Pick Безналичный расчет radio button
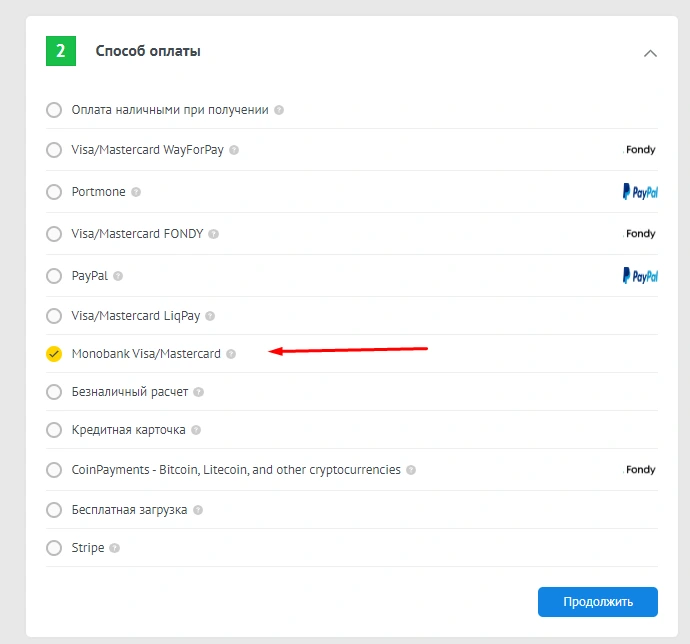This screenshot has width=690, height=644. click(x=54, y=392)
